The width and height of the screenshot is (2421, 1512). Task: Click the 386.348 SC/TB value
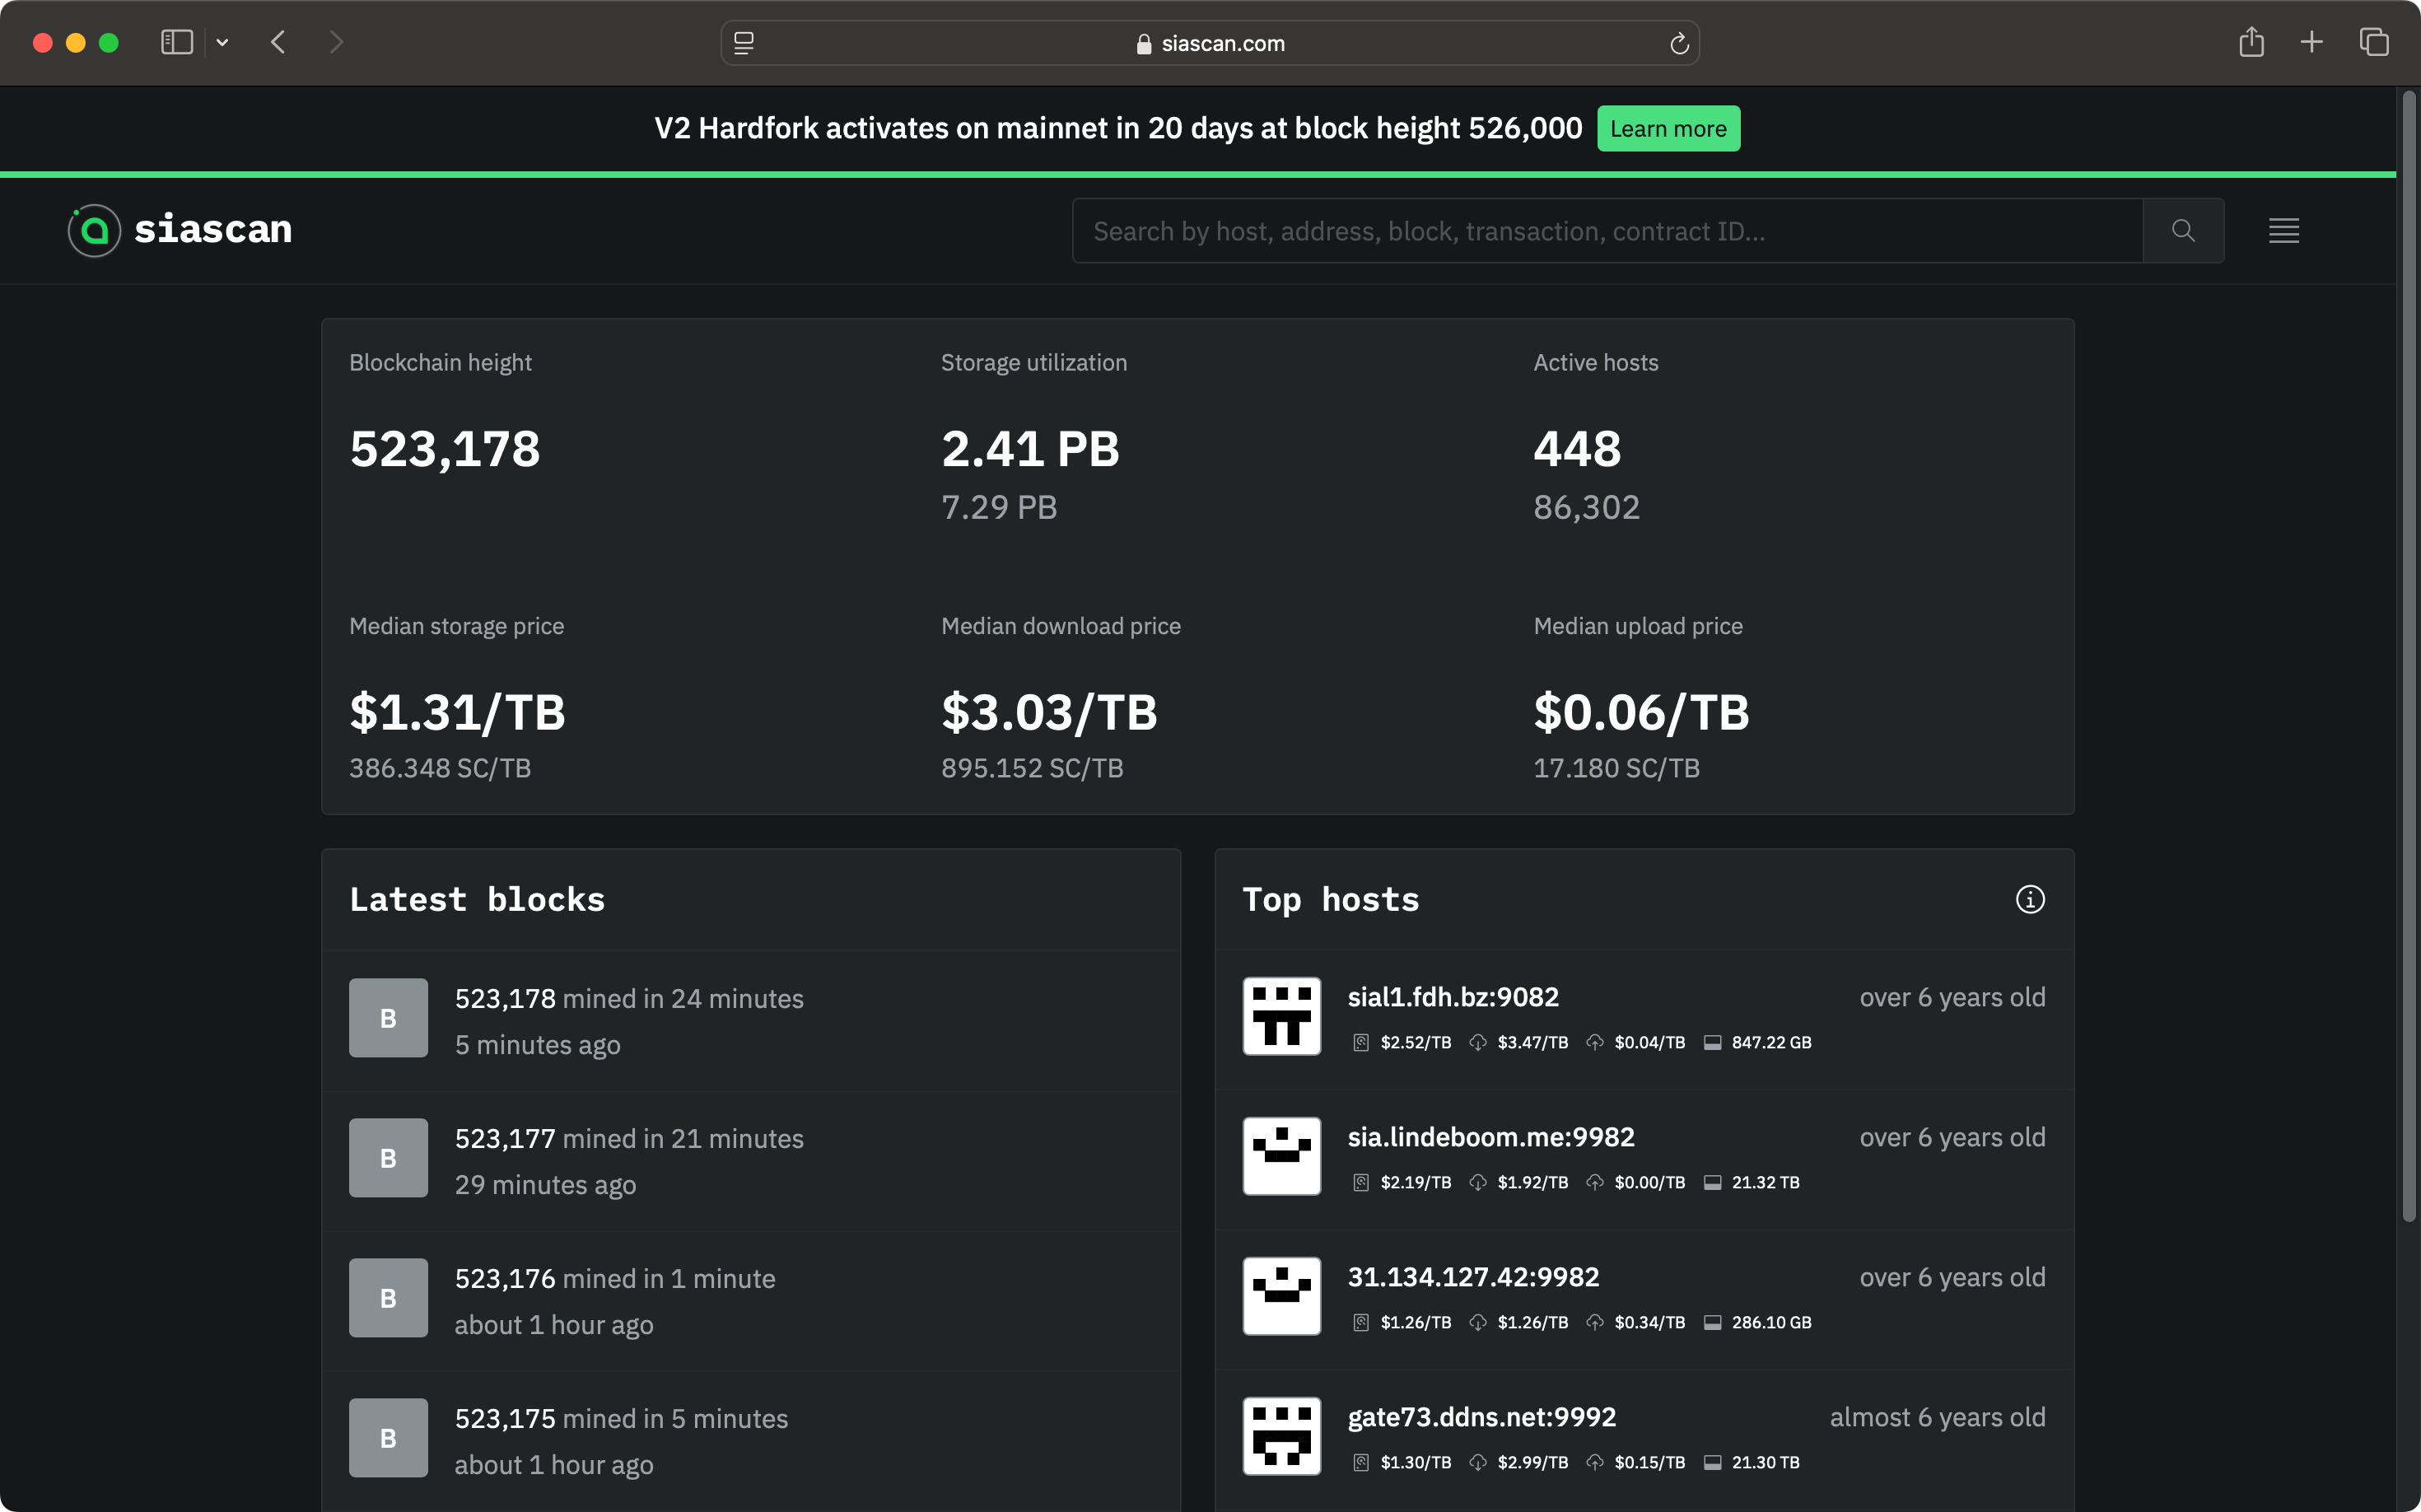click(x=440, y=768)
